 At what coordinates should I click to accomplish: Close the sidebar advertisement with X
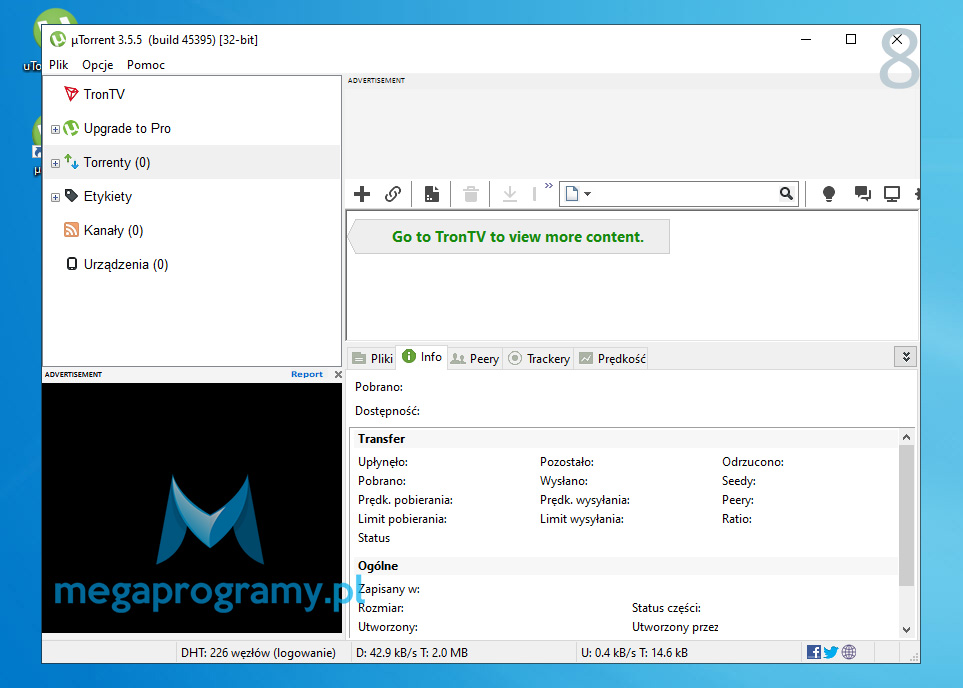click(x=338, y=374)
